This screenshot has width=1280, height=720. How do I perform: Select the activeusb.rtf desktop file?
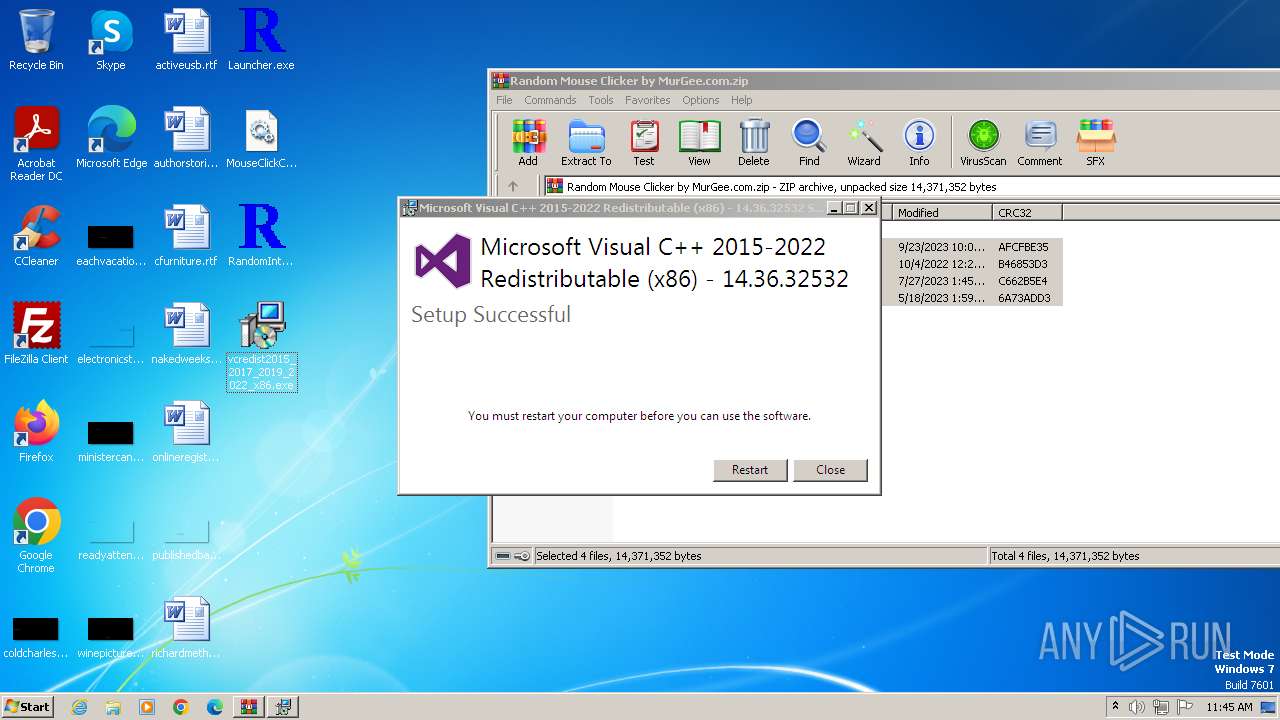tap(186, 40)
